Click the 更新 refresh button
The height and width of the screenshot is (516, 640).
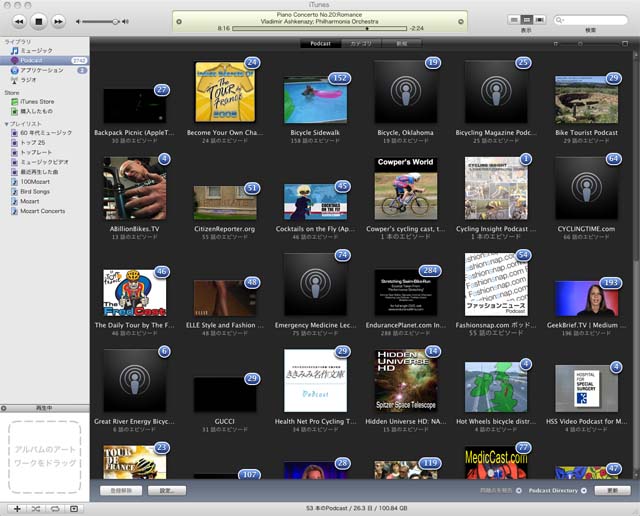tap(612, 490)
